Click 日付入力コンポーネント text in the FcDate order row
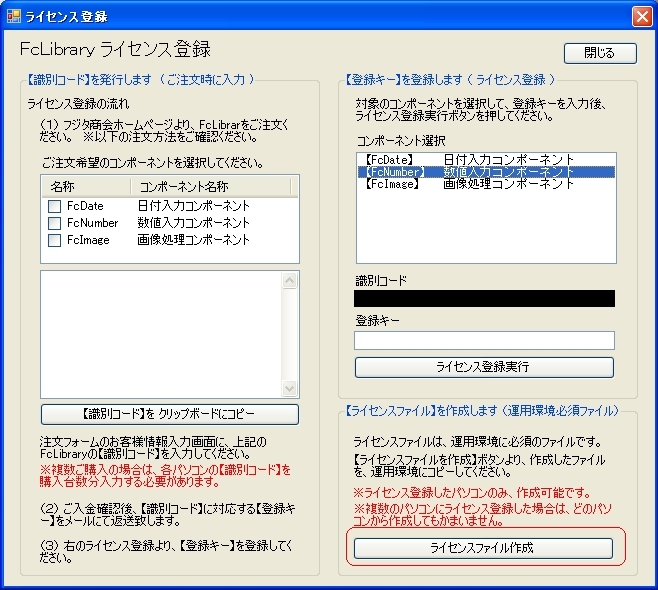Image resolution: width=658 pixels, height=590 pixels. pyautogui.click(x=193, y=206)
